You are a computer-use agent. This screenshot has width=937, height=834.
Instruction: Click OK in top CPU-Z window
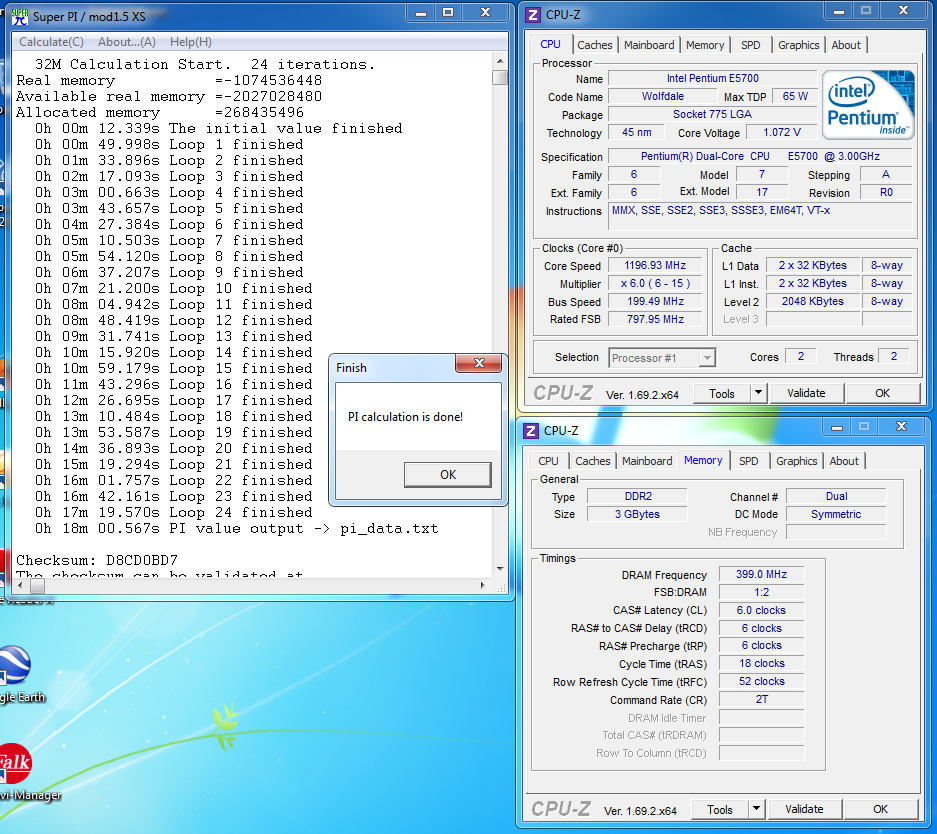tap(883, 393)
